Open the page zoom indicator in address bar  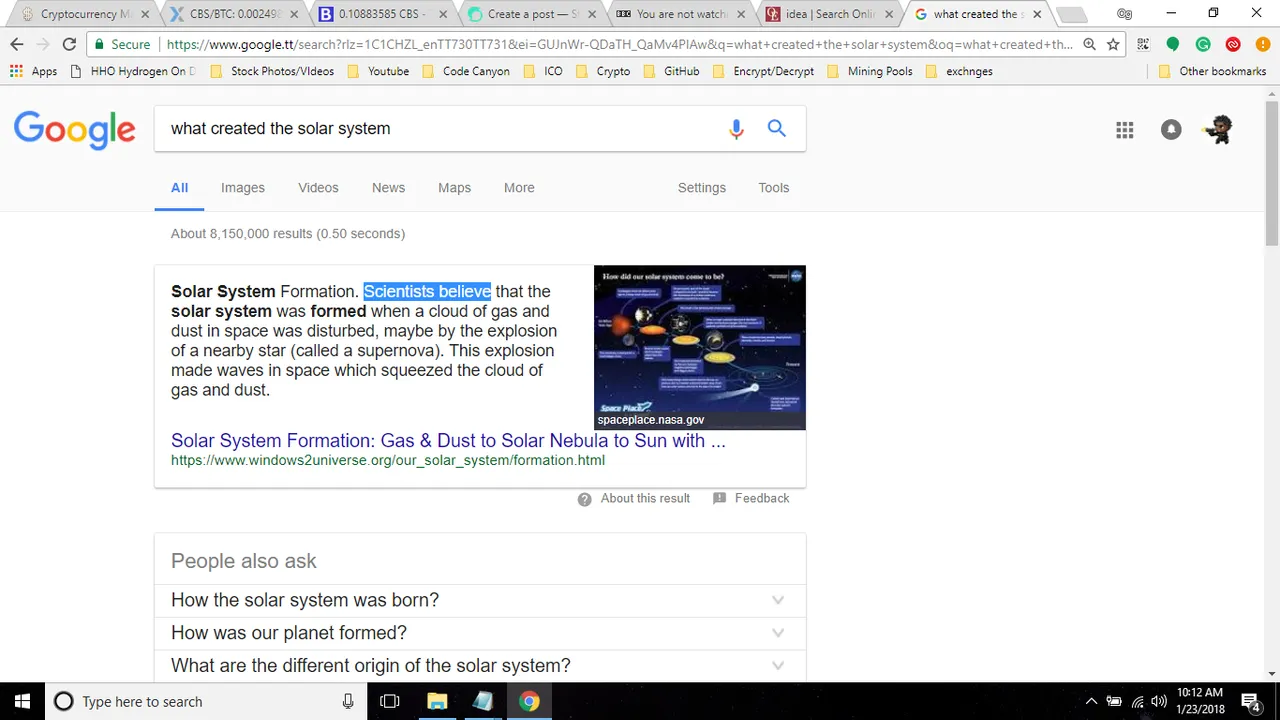(1089, 44)
